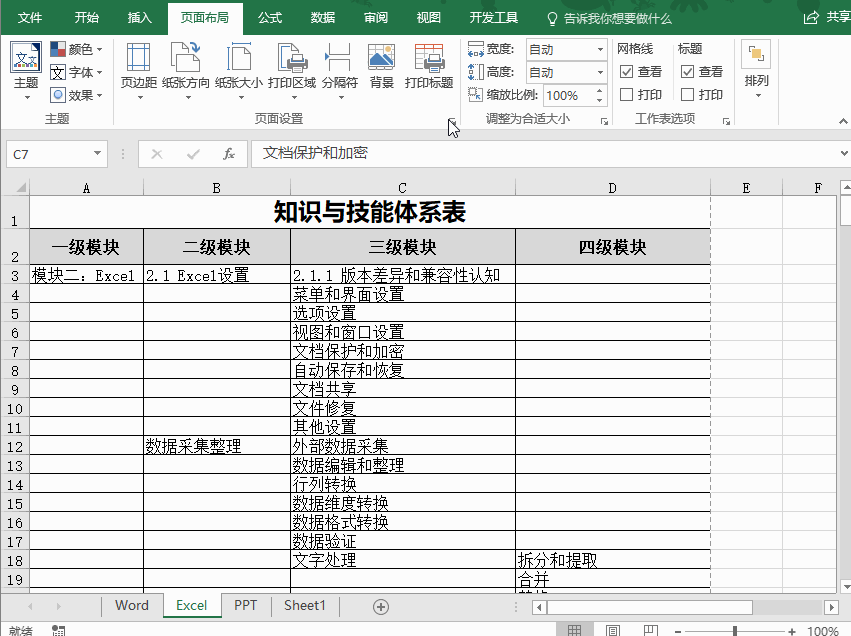The height and width of the screenshot is (636, 851).
Task: Enable 标题 打印 checkbox
Action: 687,94
